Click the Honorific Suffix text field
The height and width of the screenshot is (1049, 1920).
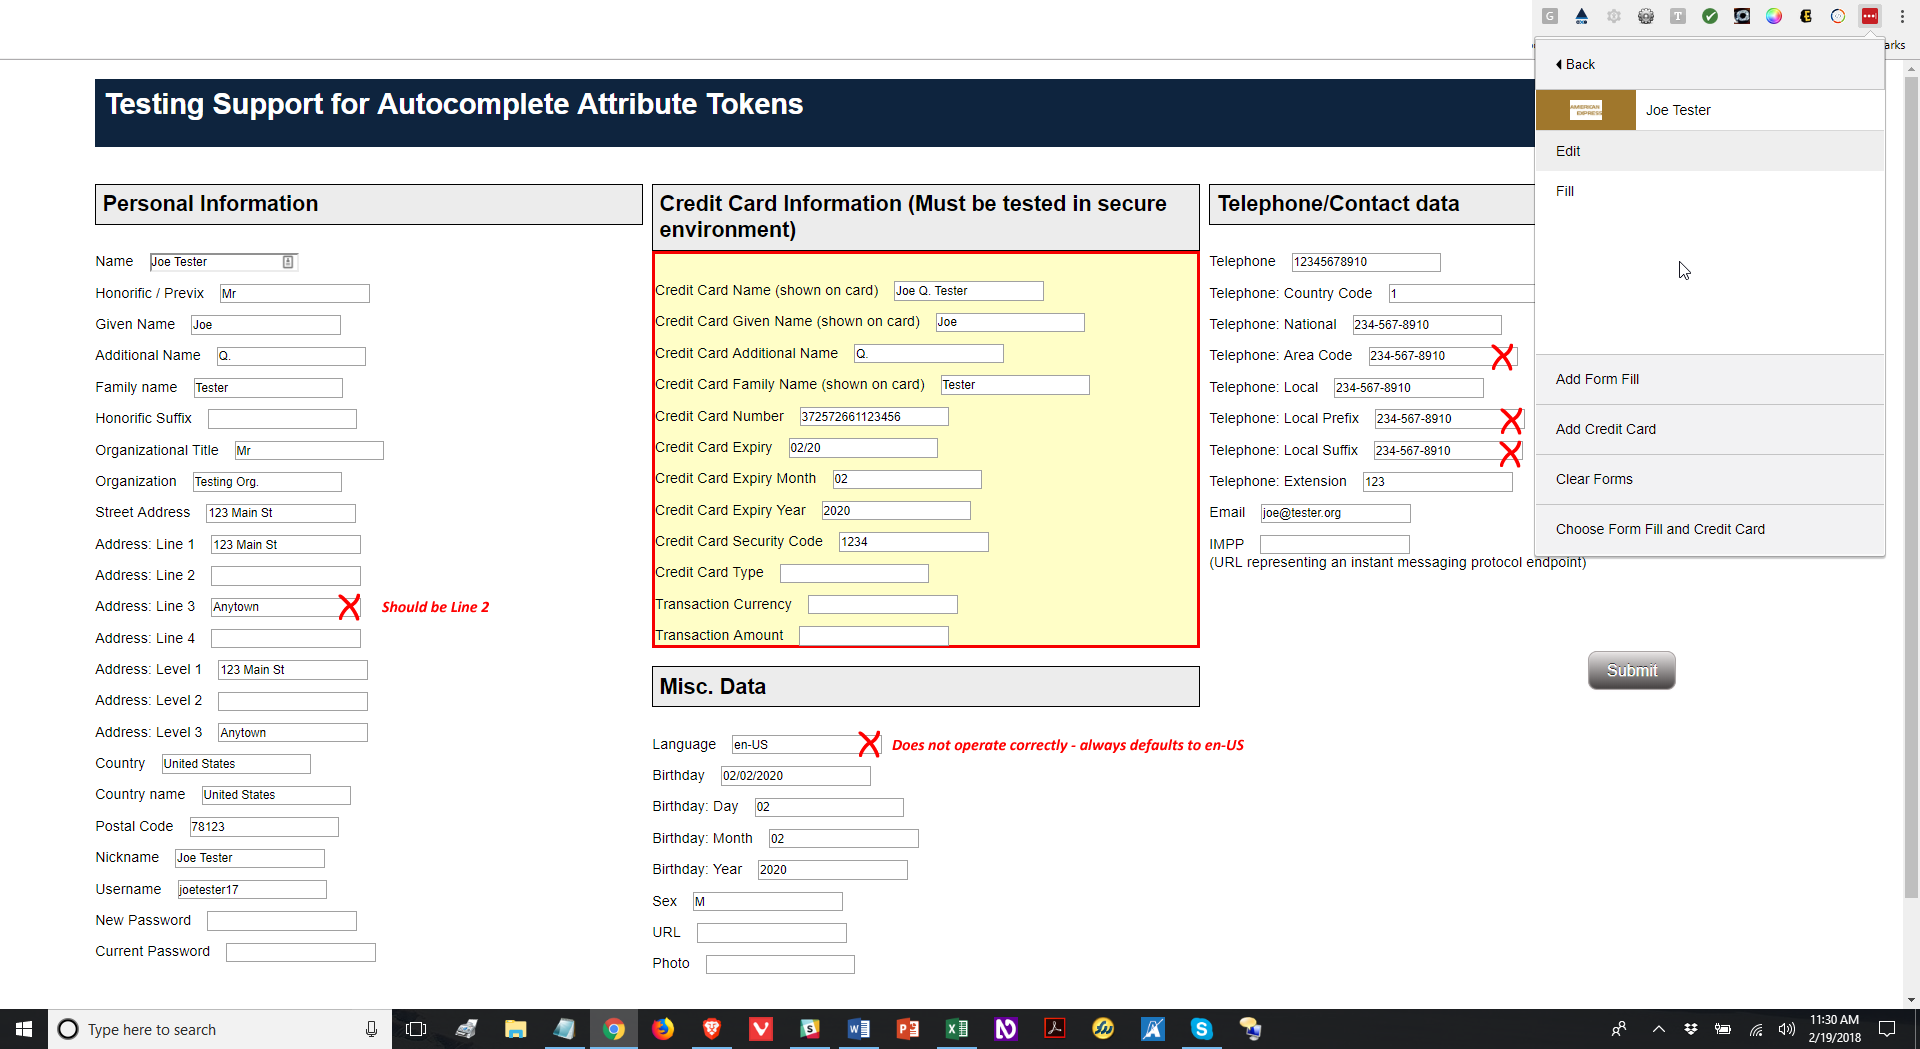(282, 419)
